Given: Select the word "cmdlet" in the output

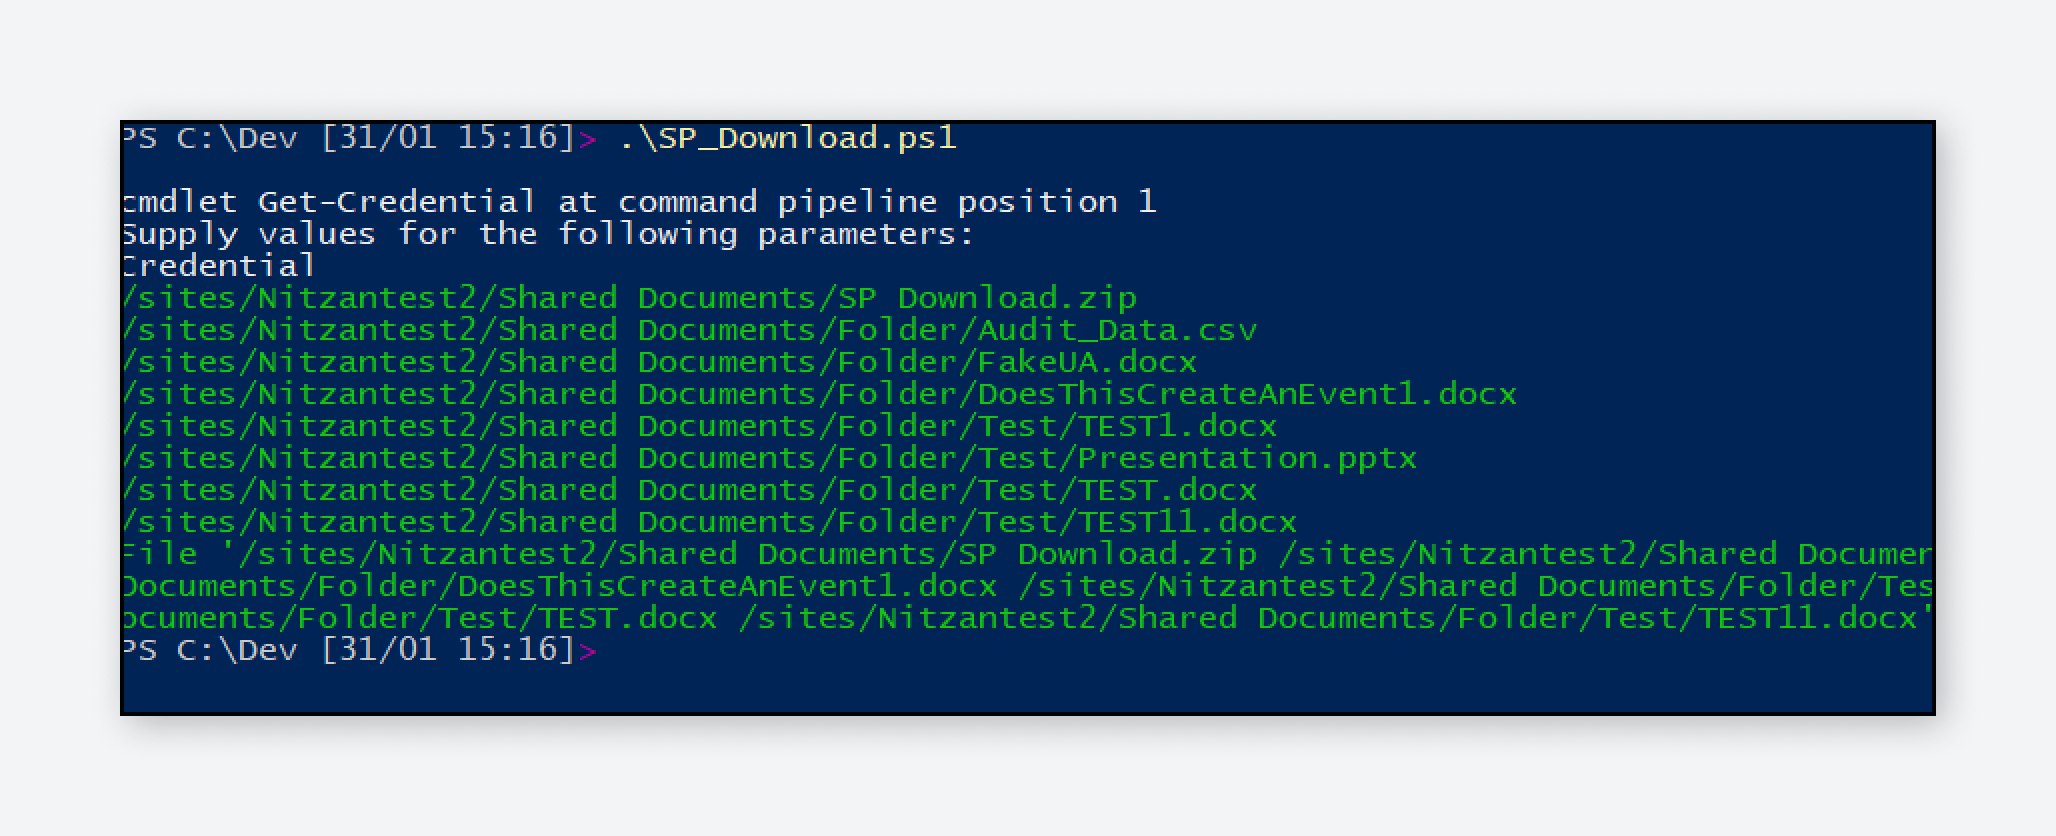Looking at the screenshot, I should point(181,202).
